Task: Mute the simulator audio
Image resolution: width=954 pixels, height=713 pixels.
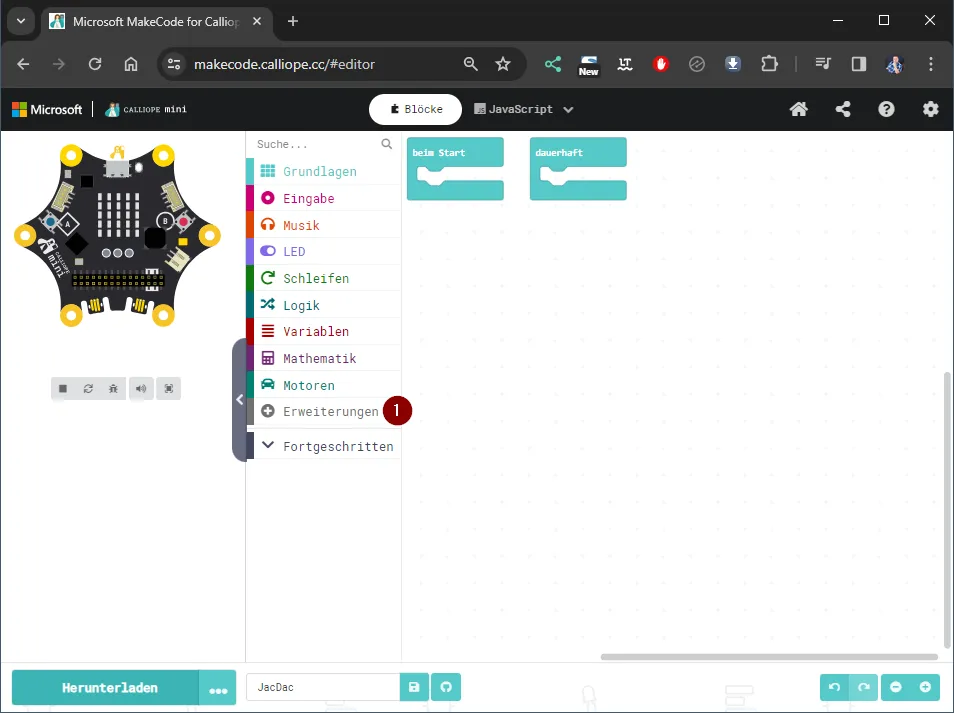Action: pos(141,389)
